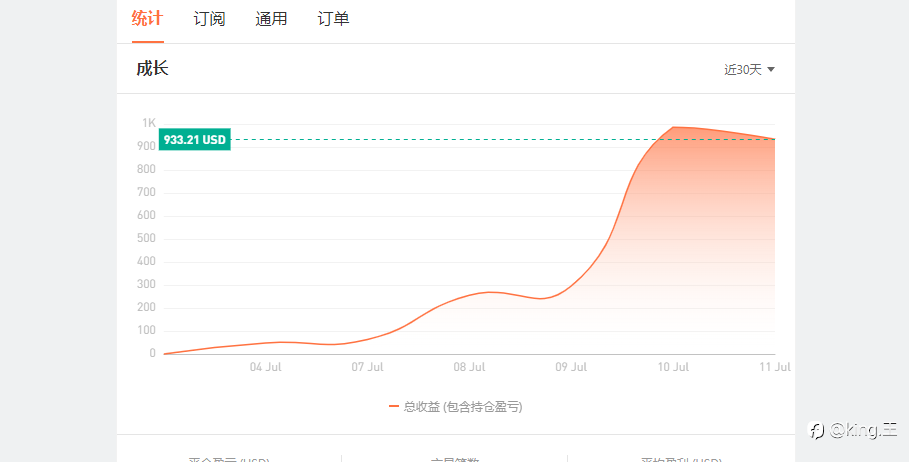
Task: Click the 07 Jul axis label
Action: click(368, 367)
